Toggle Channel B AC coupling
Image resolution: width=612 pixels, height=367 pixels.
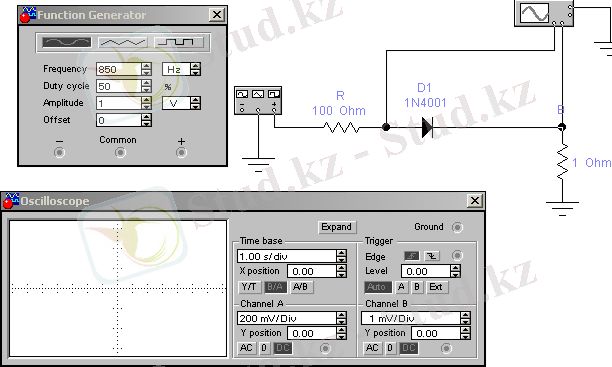(x=372, y=348)
